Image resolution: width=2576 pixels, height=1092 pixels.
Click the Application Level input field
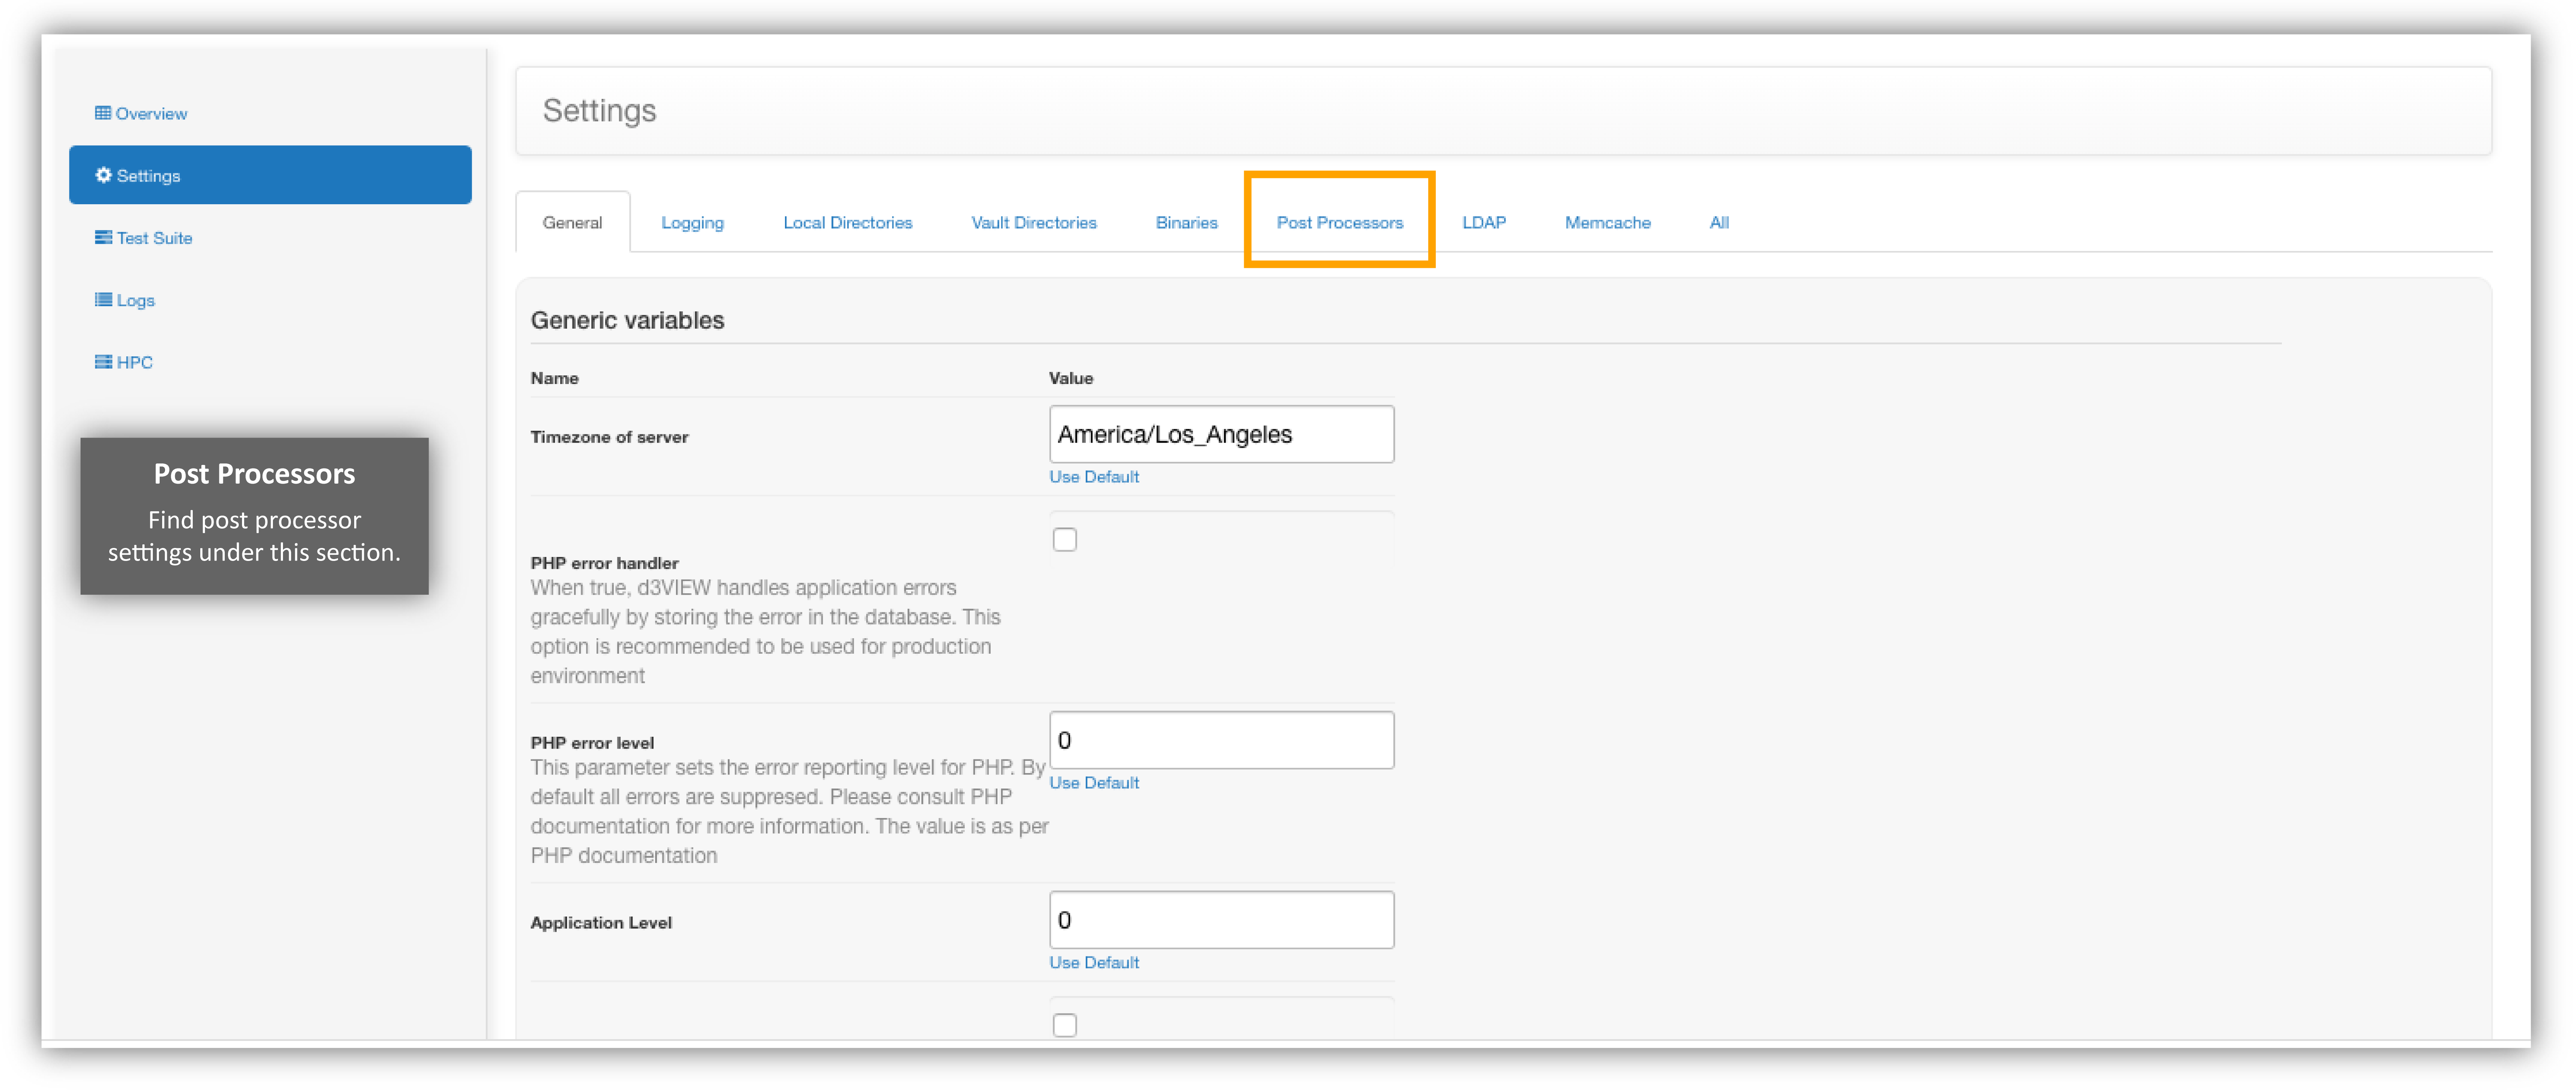(1221, 920)
